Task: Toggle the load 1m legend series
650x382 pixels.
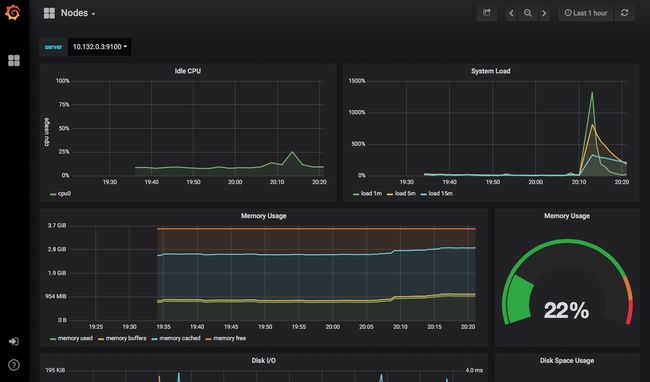Action: (x=367, y=193)
